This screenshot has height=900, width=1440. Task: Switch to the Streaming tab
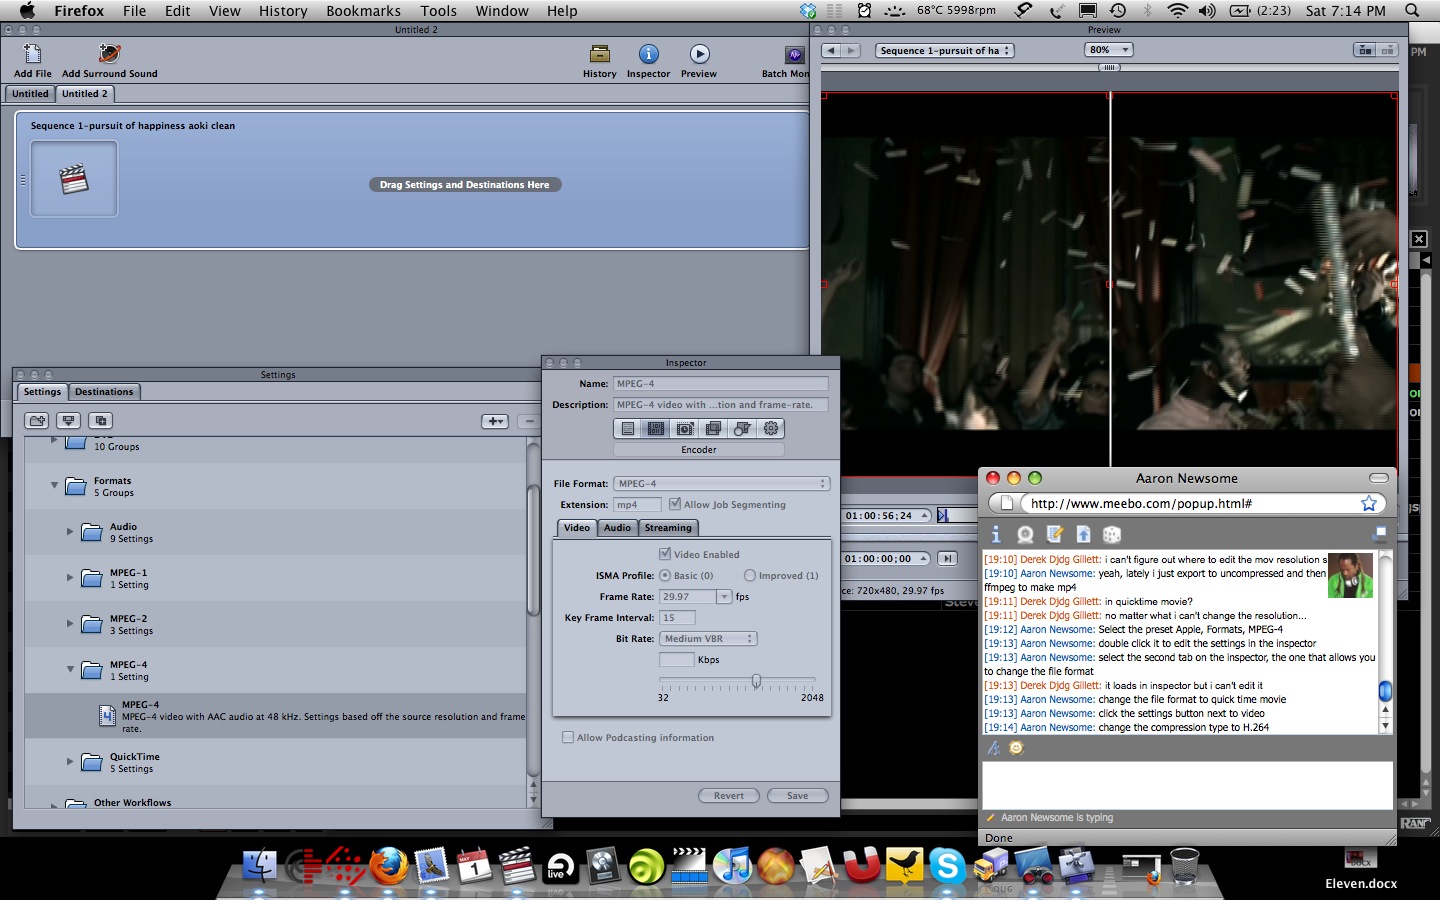pyautogui.click(x=668, y=528)
